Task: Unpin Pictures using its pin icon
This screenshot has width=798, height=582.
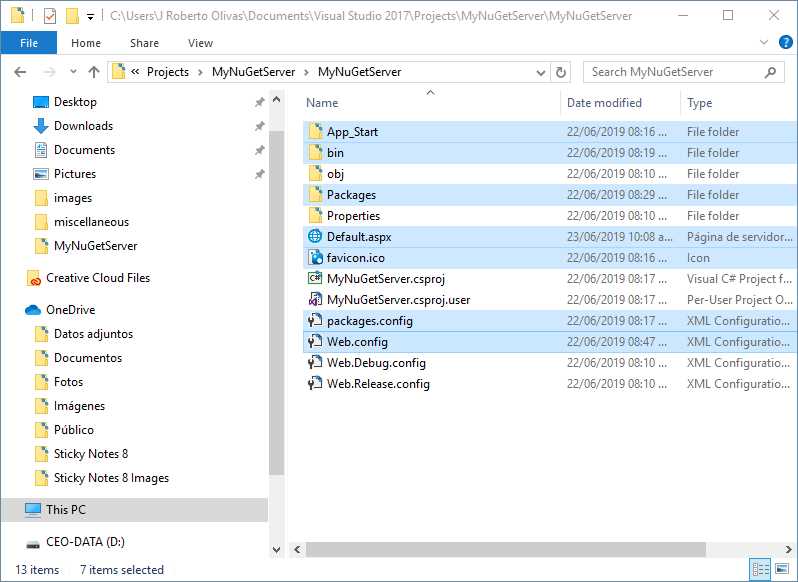Action: (x=260, y=173)
